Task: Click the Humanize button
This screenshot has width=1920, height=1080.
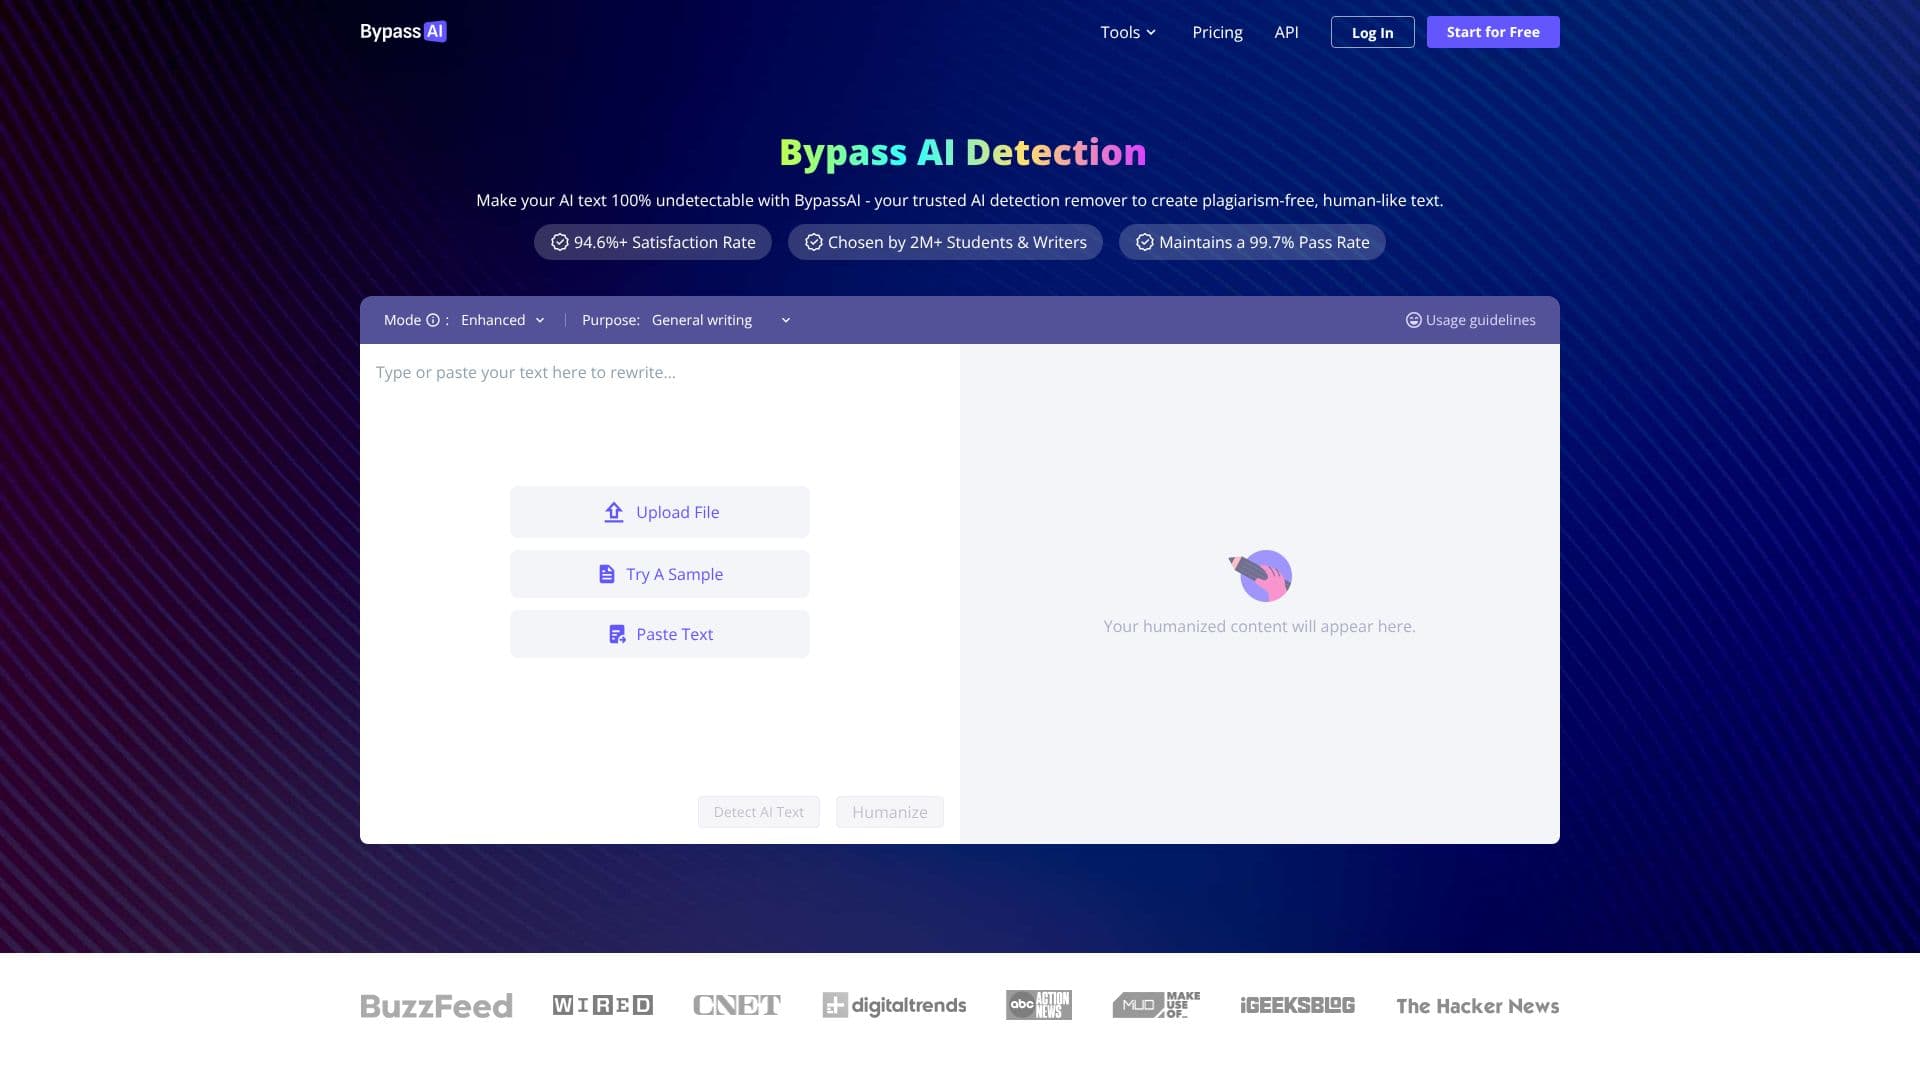Action: pos(890,812)
